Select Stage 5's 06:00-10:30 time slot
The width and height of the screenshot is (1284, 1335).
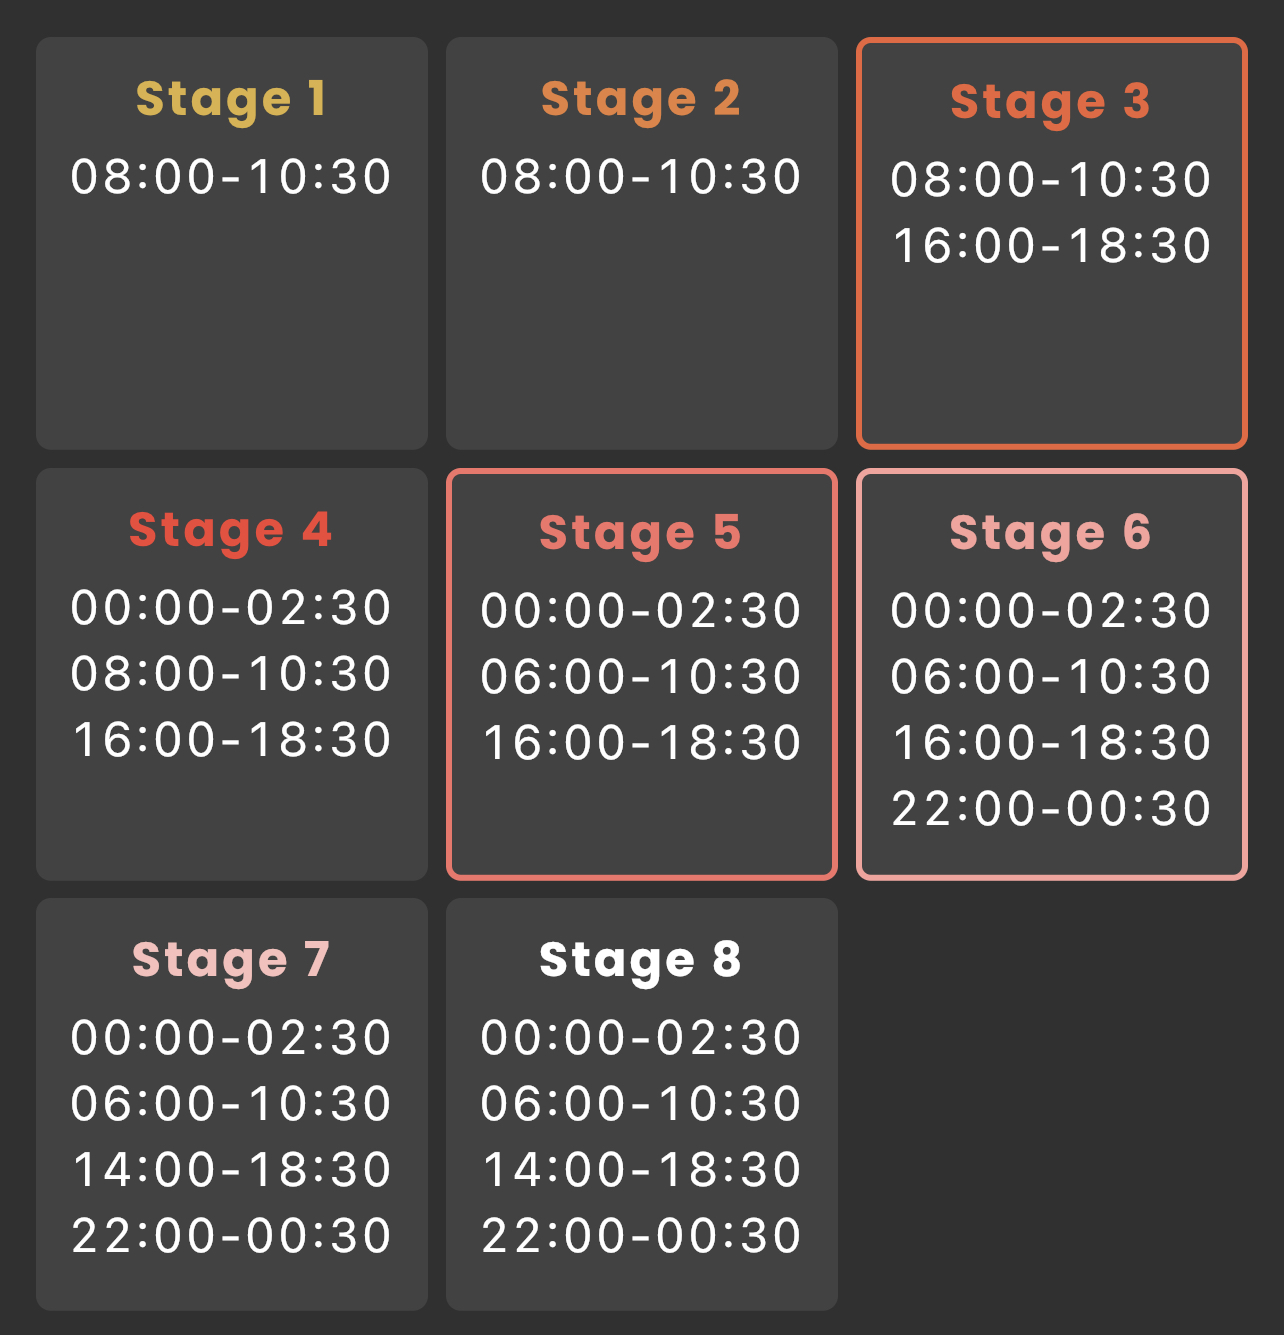(641, 677)
